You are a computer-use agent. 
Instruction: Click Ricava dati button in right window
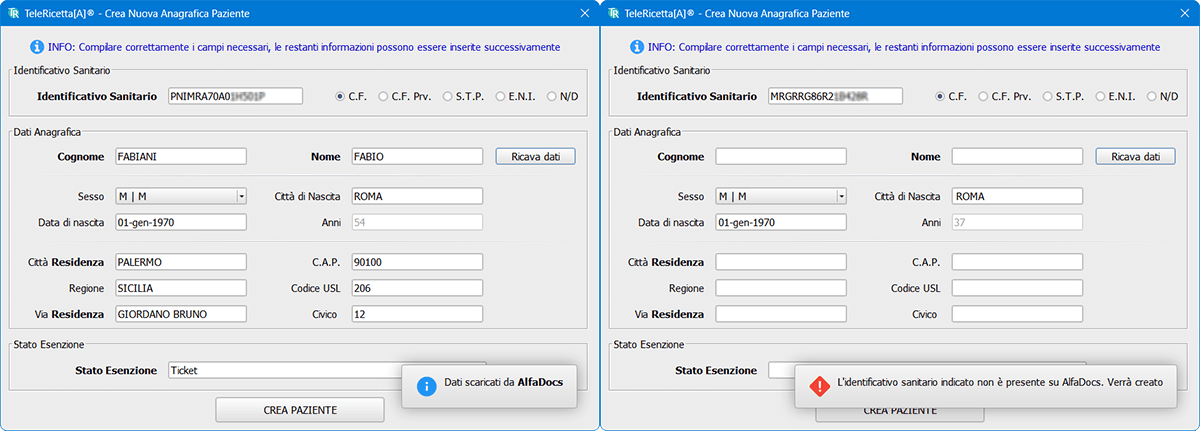pos(1135,157)
